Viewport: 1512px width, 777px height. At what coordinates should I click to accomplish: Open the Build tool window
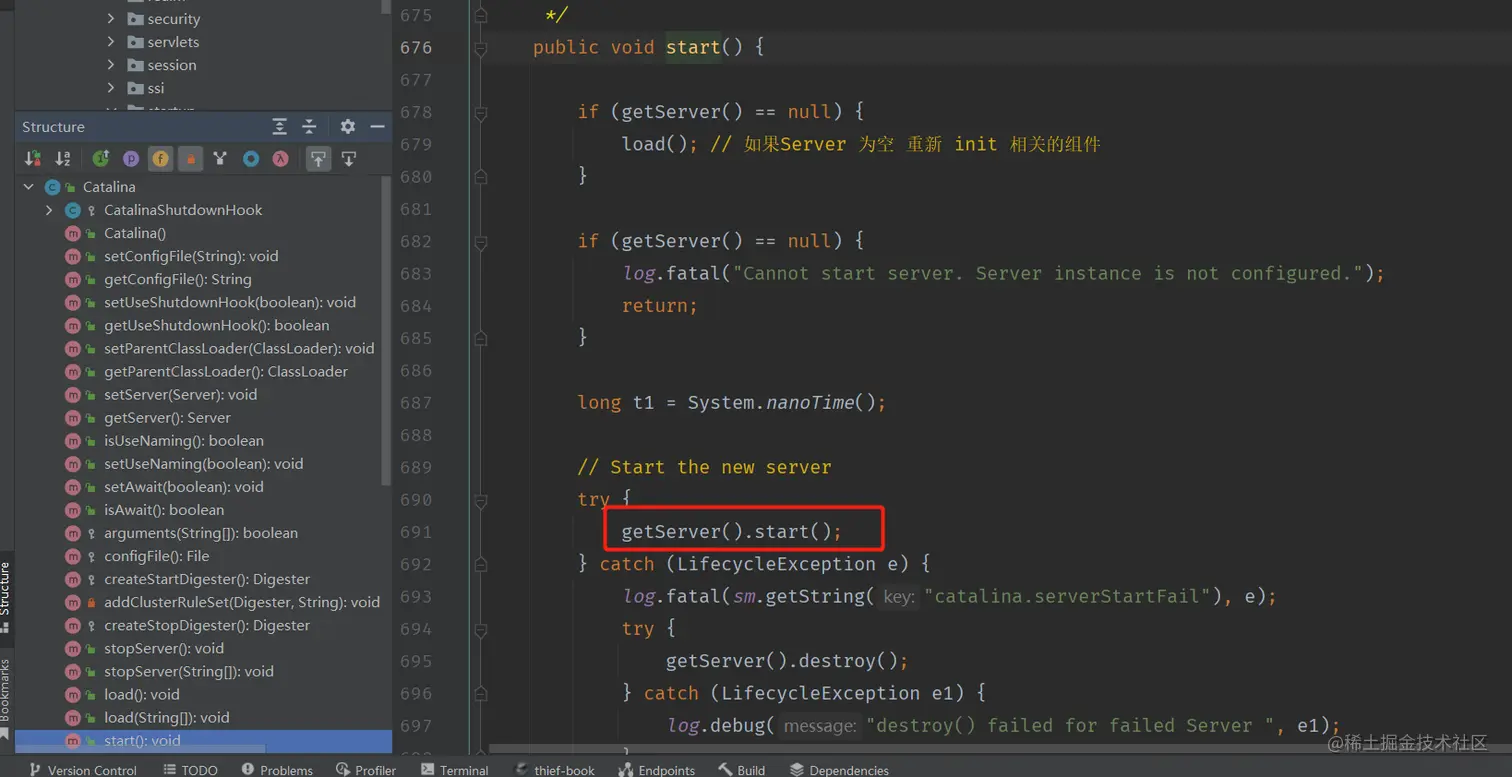point(742,769)
